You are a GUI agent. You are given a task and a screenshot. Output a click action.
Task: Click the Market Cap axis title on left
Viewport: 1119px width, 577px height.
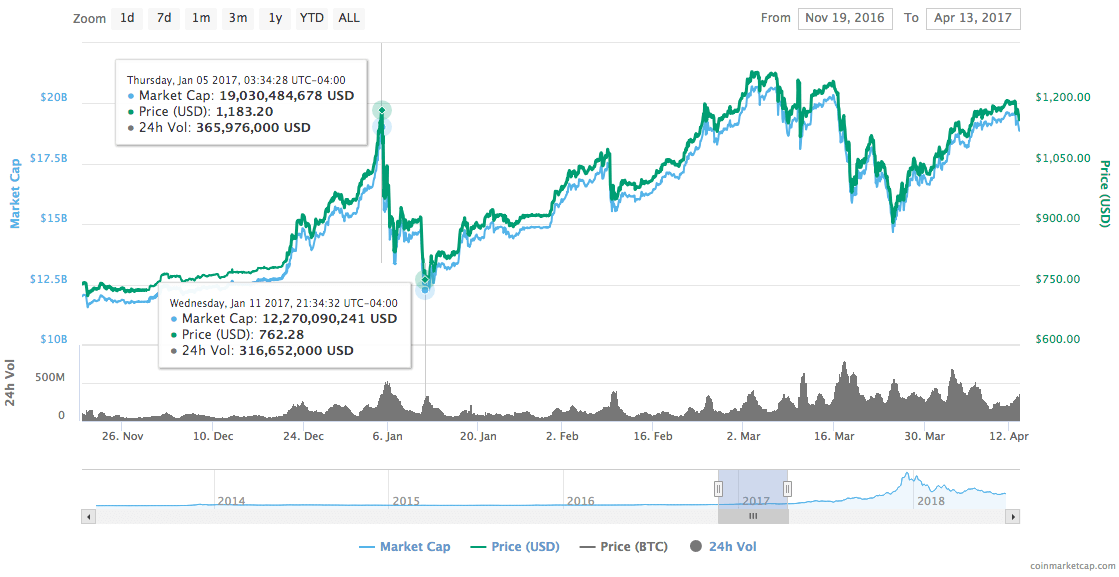click(x=15, y=194)
